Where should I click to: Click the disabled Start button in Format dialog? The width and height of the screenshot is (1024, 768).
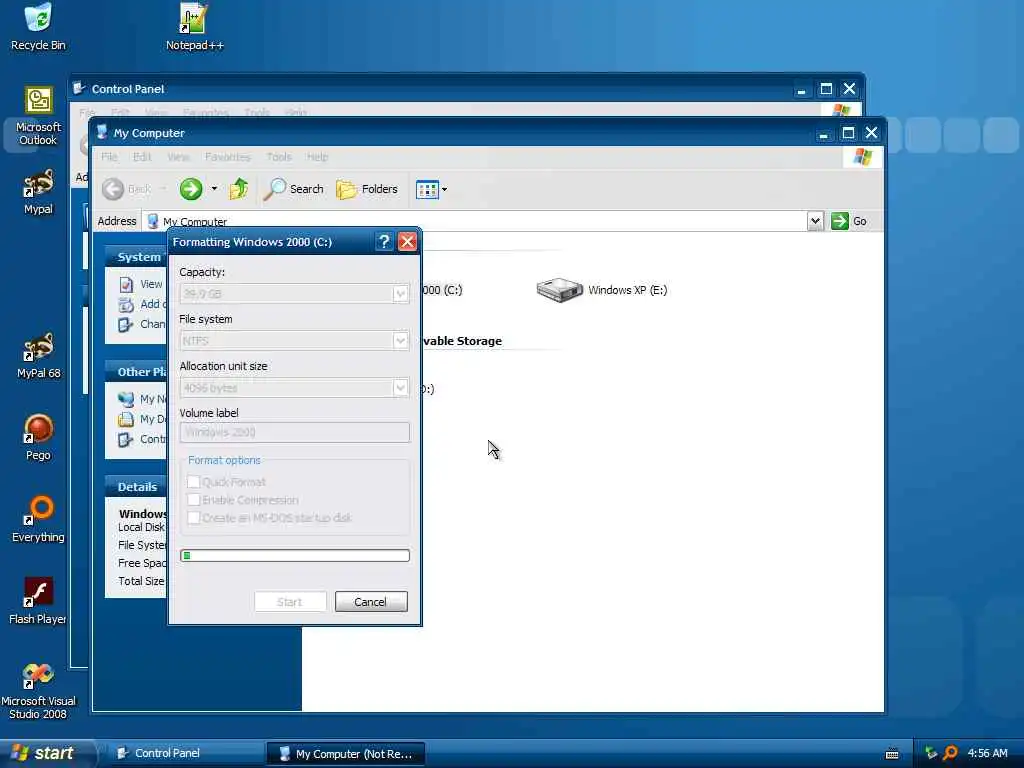pyautogui.click(x=290, y=601)
